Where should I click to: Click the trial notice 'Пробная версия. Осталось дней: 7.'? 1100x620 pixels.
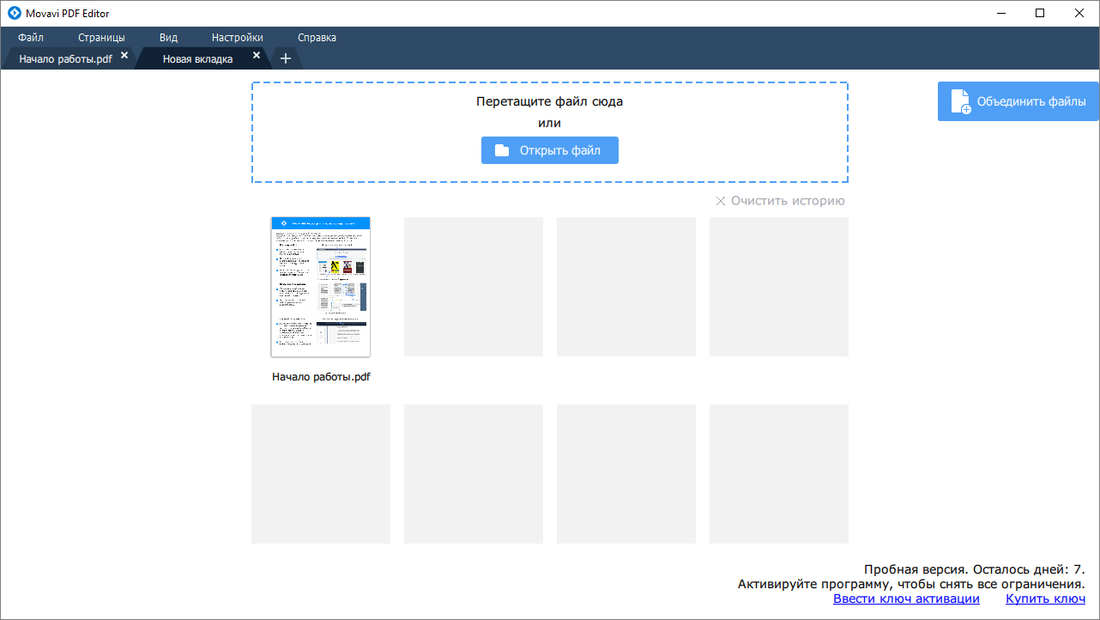(974, 570)
